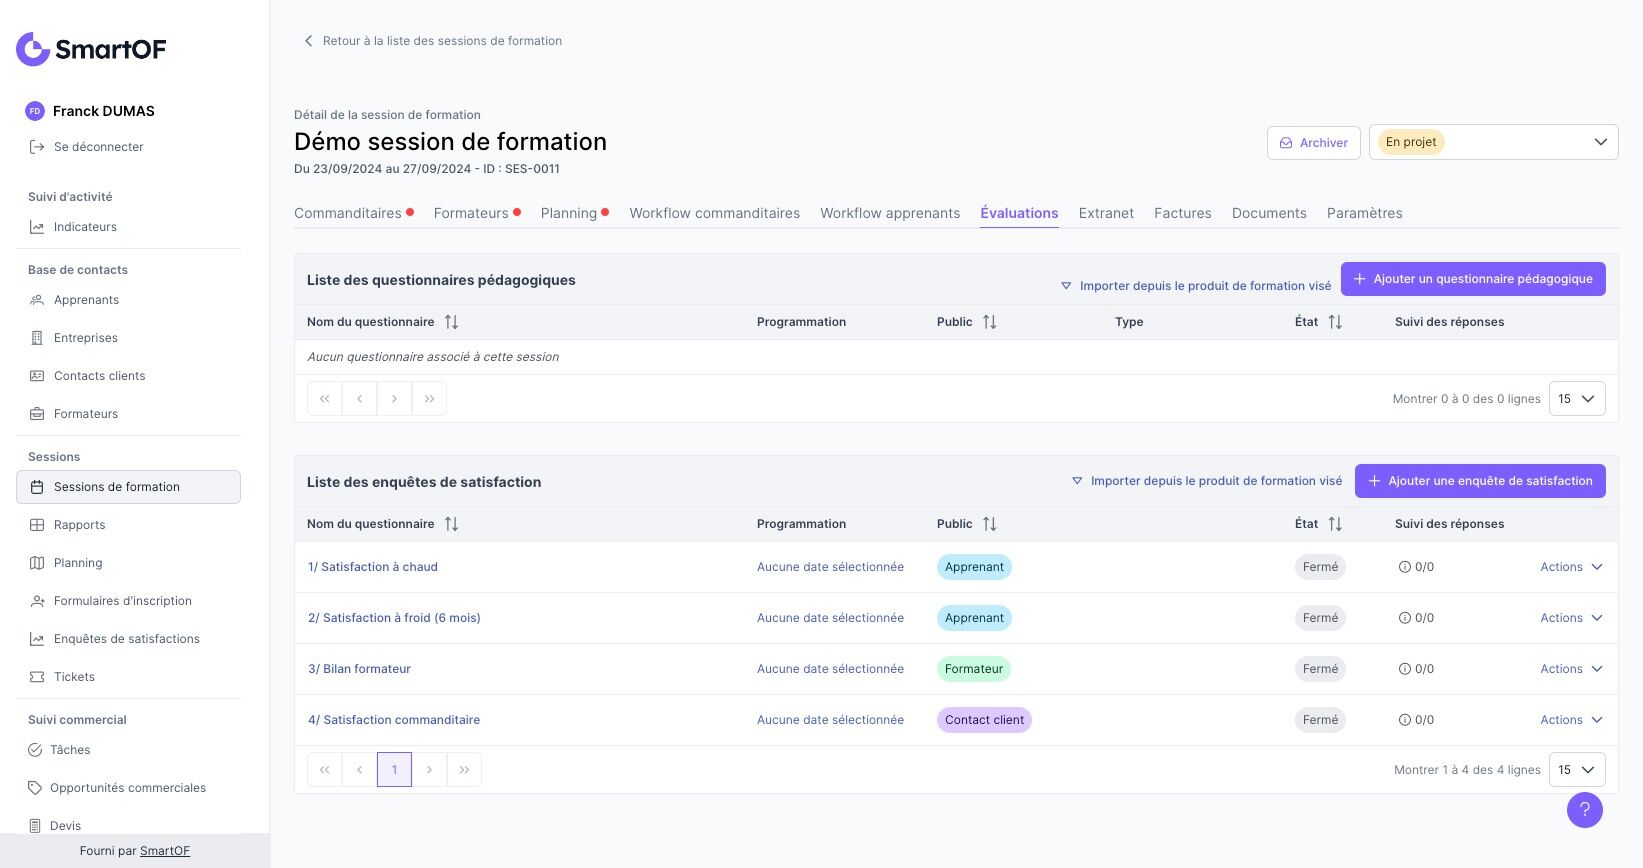Switch to the Planning tab
The width and height of the screenshot is (1643, 868).
coord(568,213)
